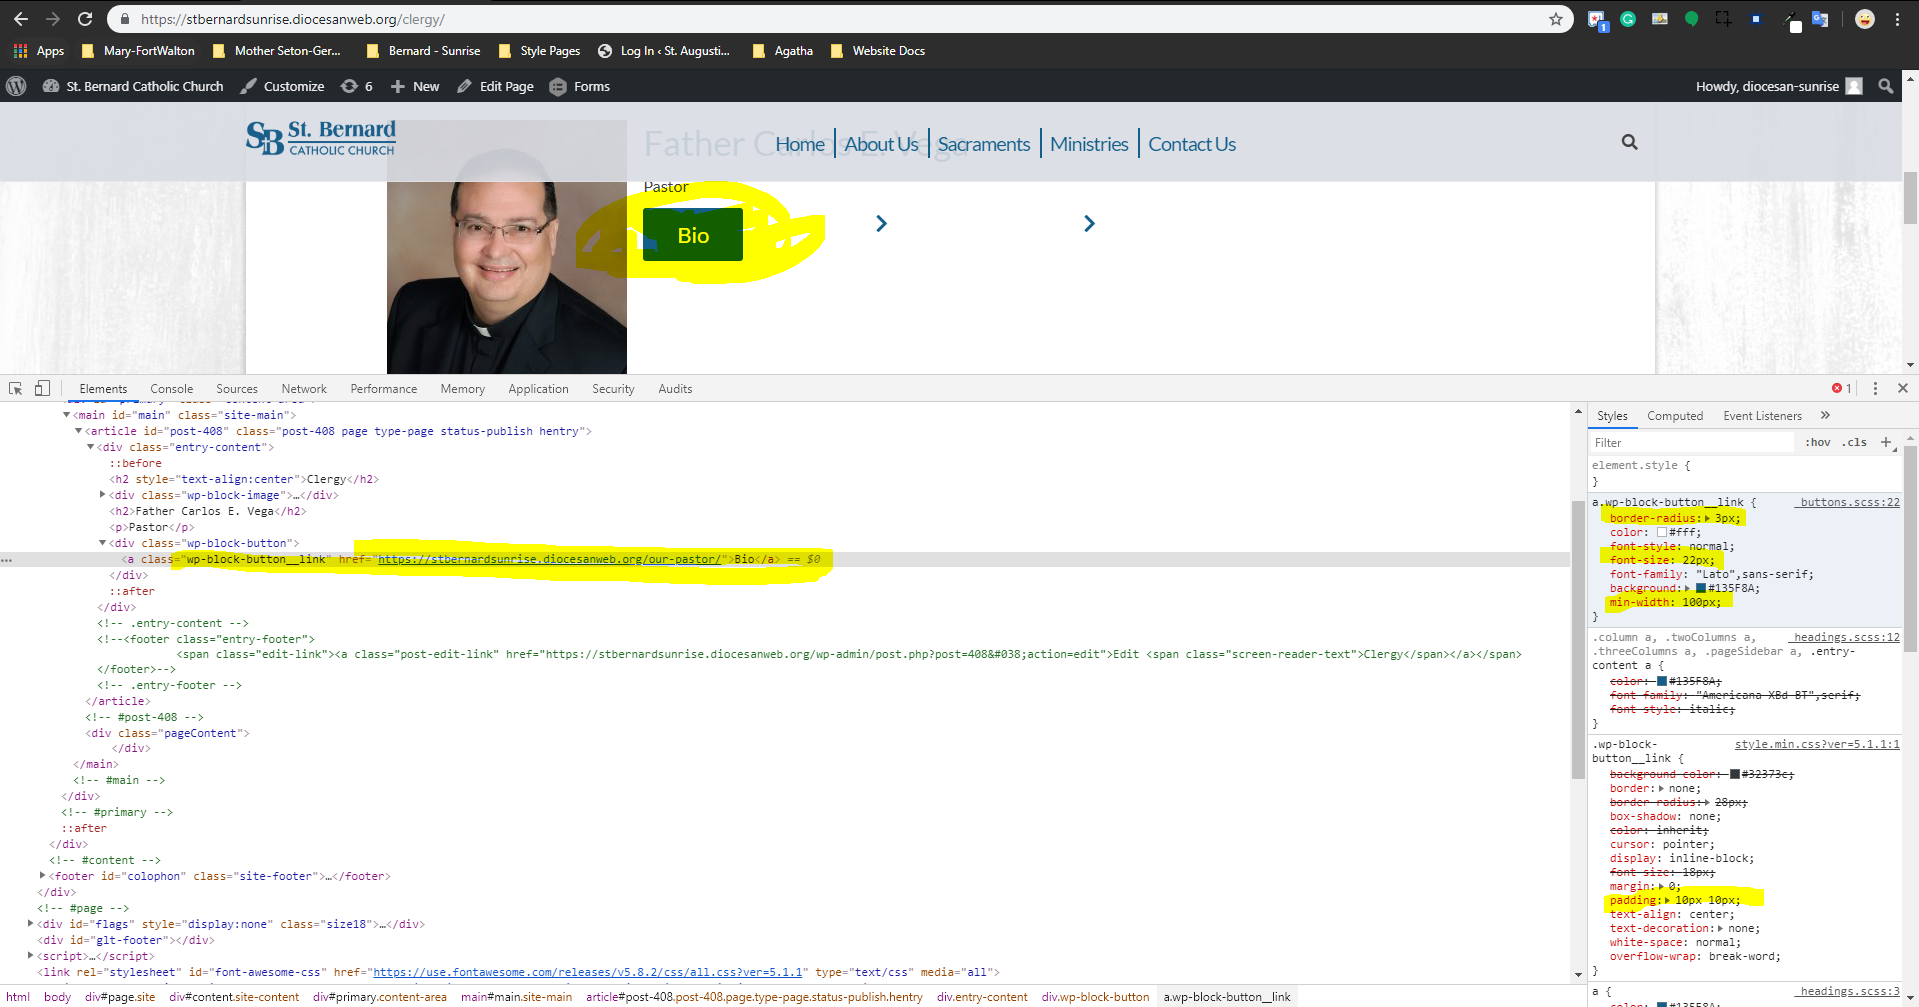
Task: Click the WordPress logo in admin bar
Action: point(16,87)
